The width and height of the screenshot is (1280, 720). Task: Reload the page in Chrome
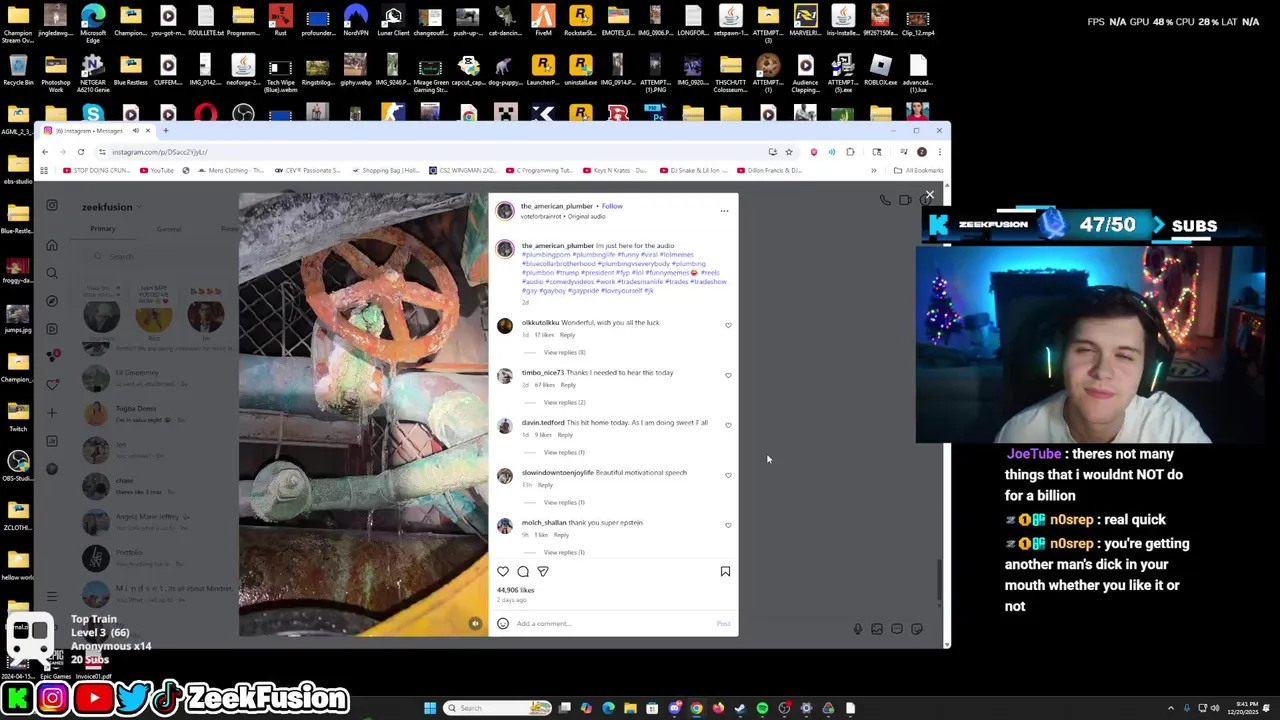(x=81, y=152)
